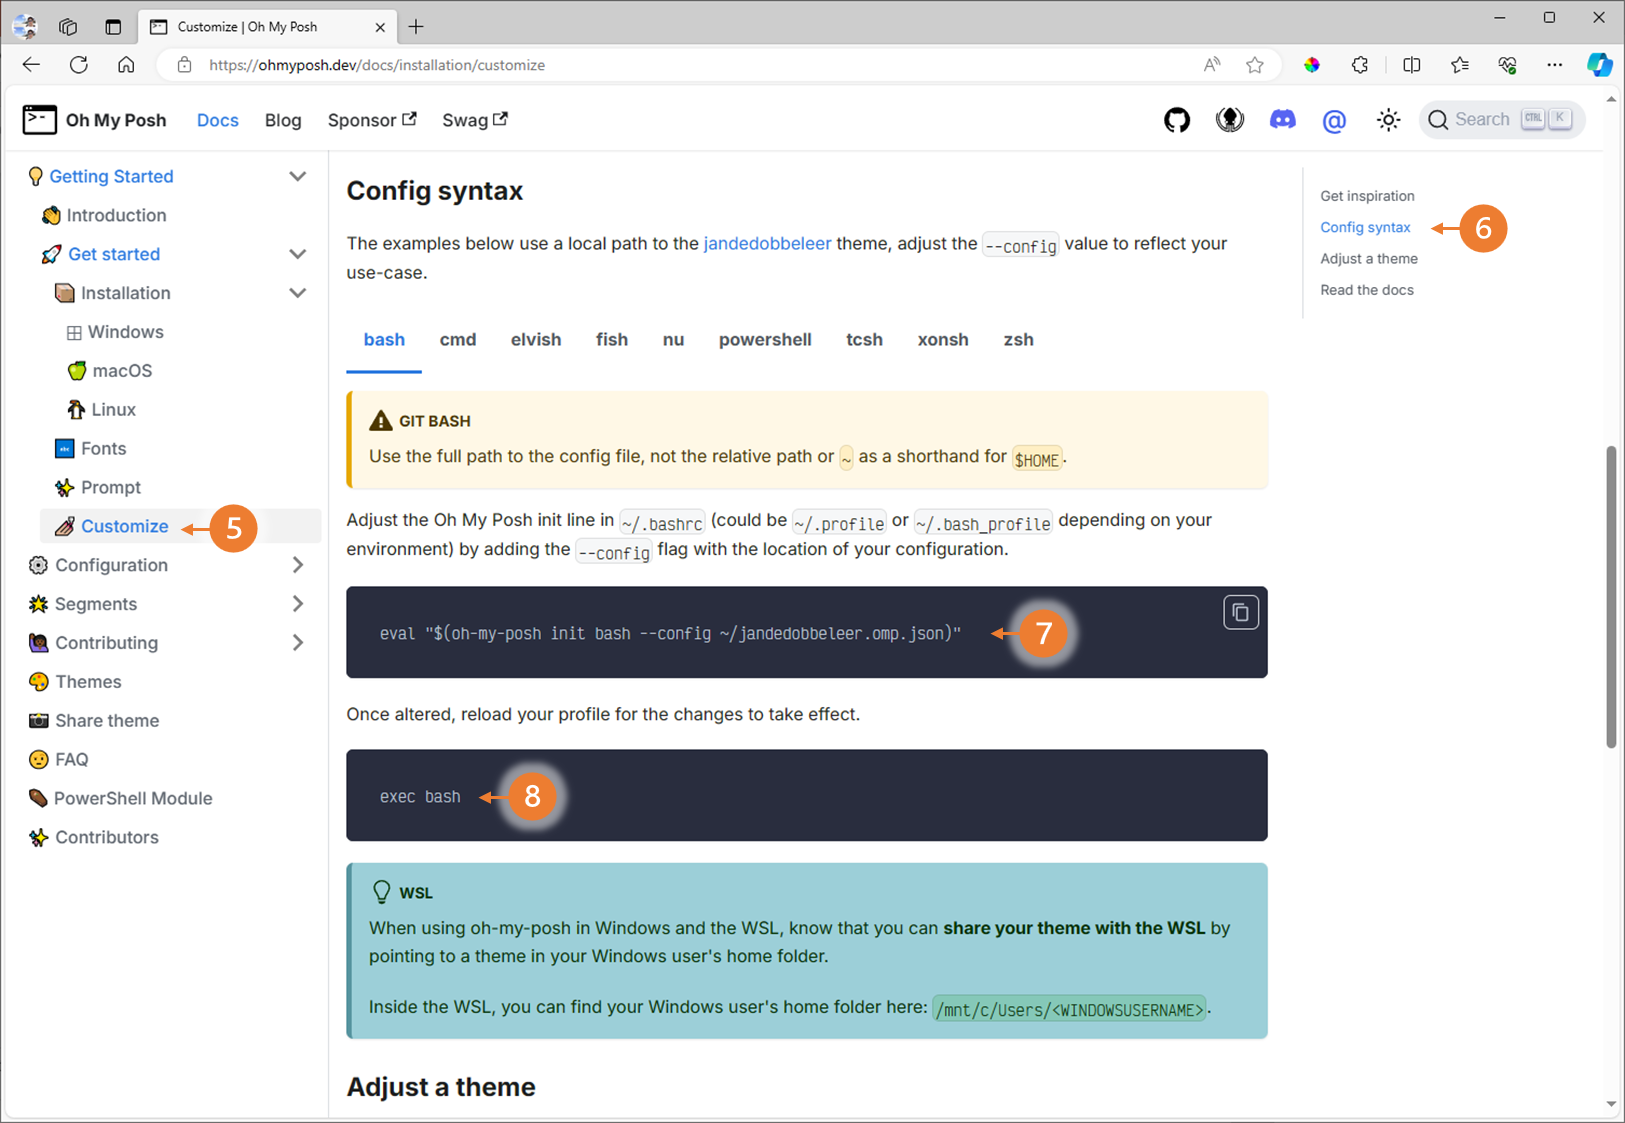
Task: Open browser settings and more menu
Action: (x=1554, y=65)
